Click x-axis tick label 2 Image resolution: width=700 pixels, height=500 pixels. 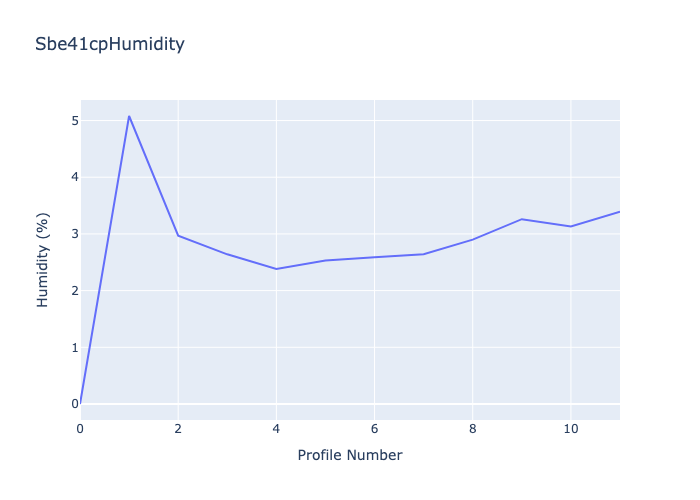(178, 429)
